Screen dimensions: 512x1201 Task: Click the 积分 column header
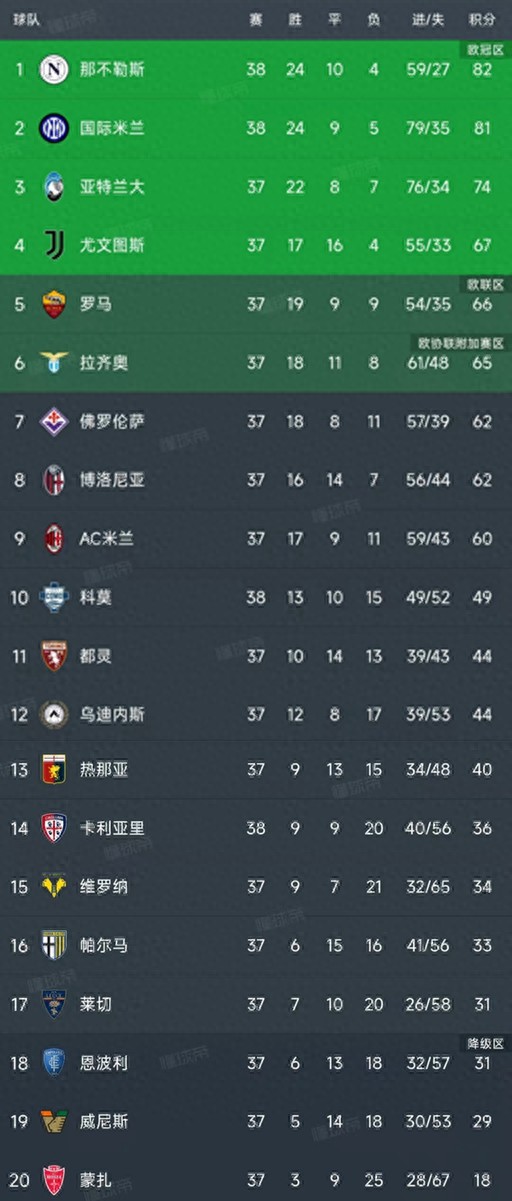click(x=482, y=19)
